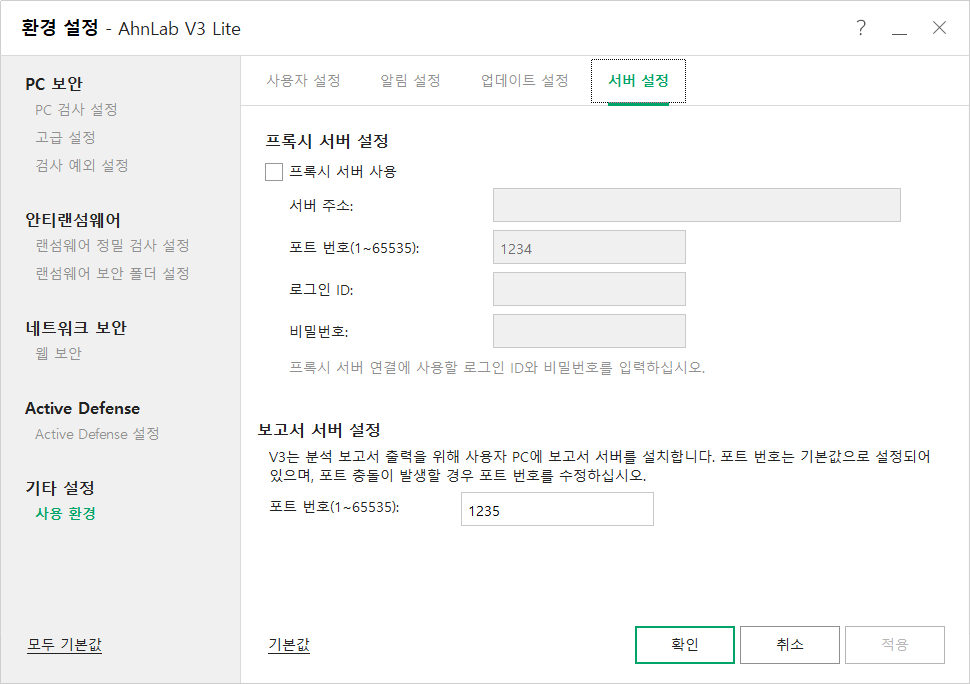This screenshot has width=970, height=684.
Task: Select the 서버 설정 tab
Action: click(638, 81)
